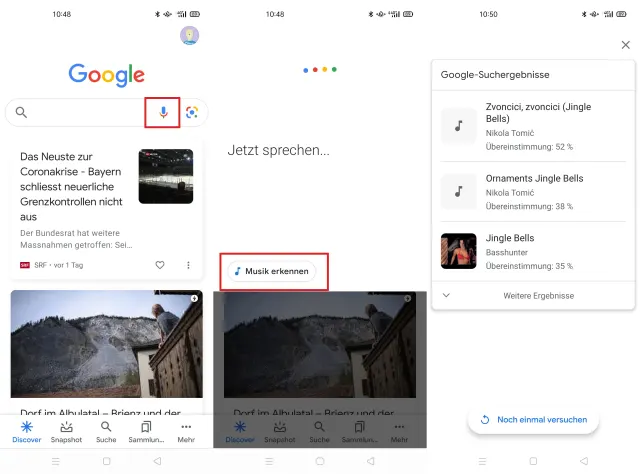The height and width of the screenshot is (474, 640).
Task: Tap SRF source label on news card
Action: click(40, 265)
